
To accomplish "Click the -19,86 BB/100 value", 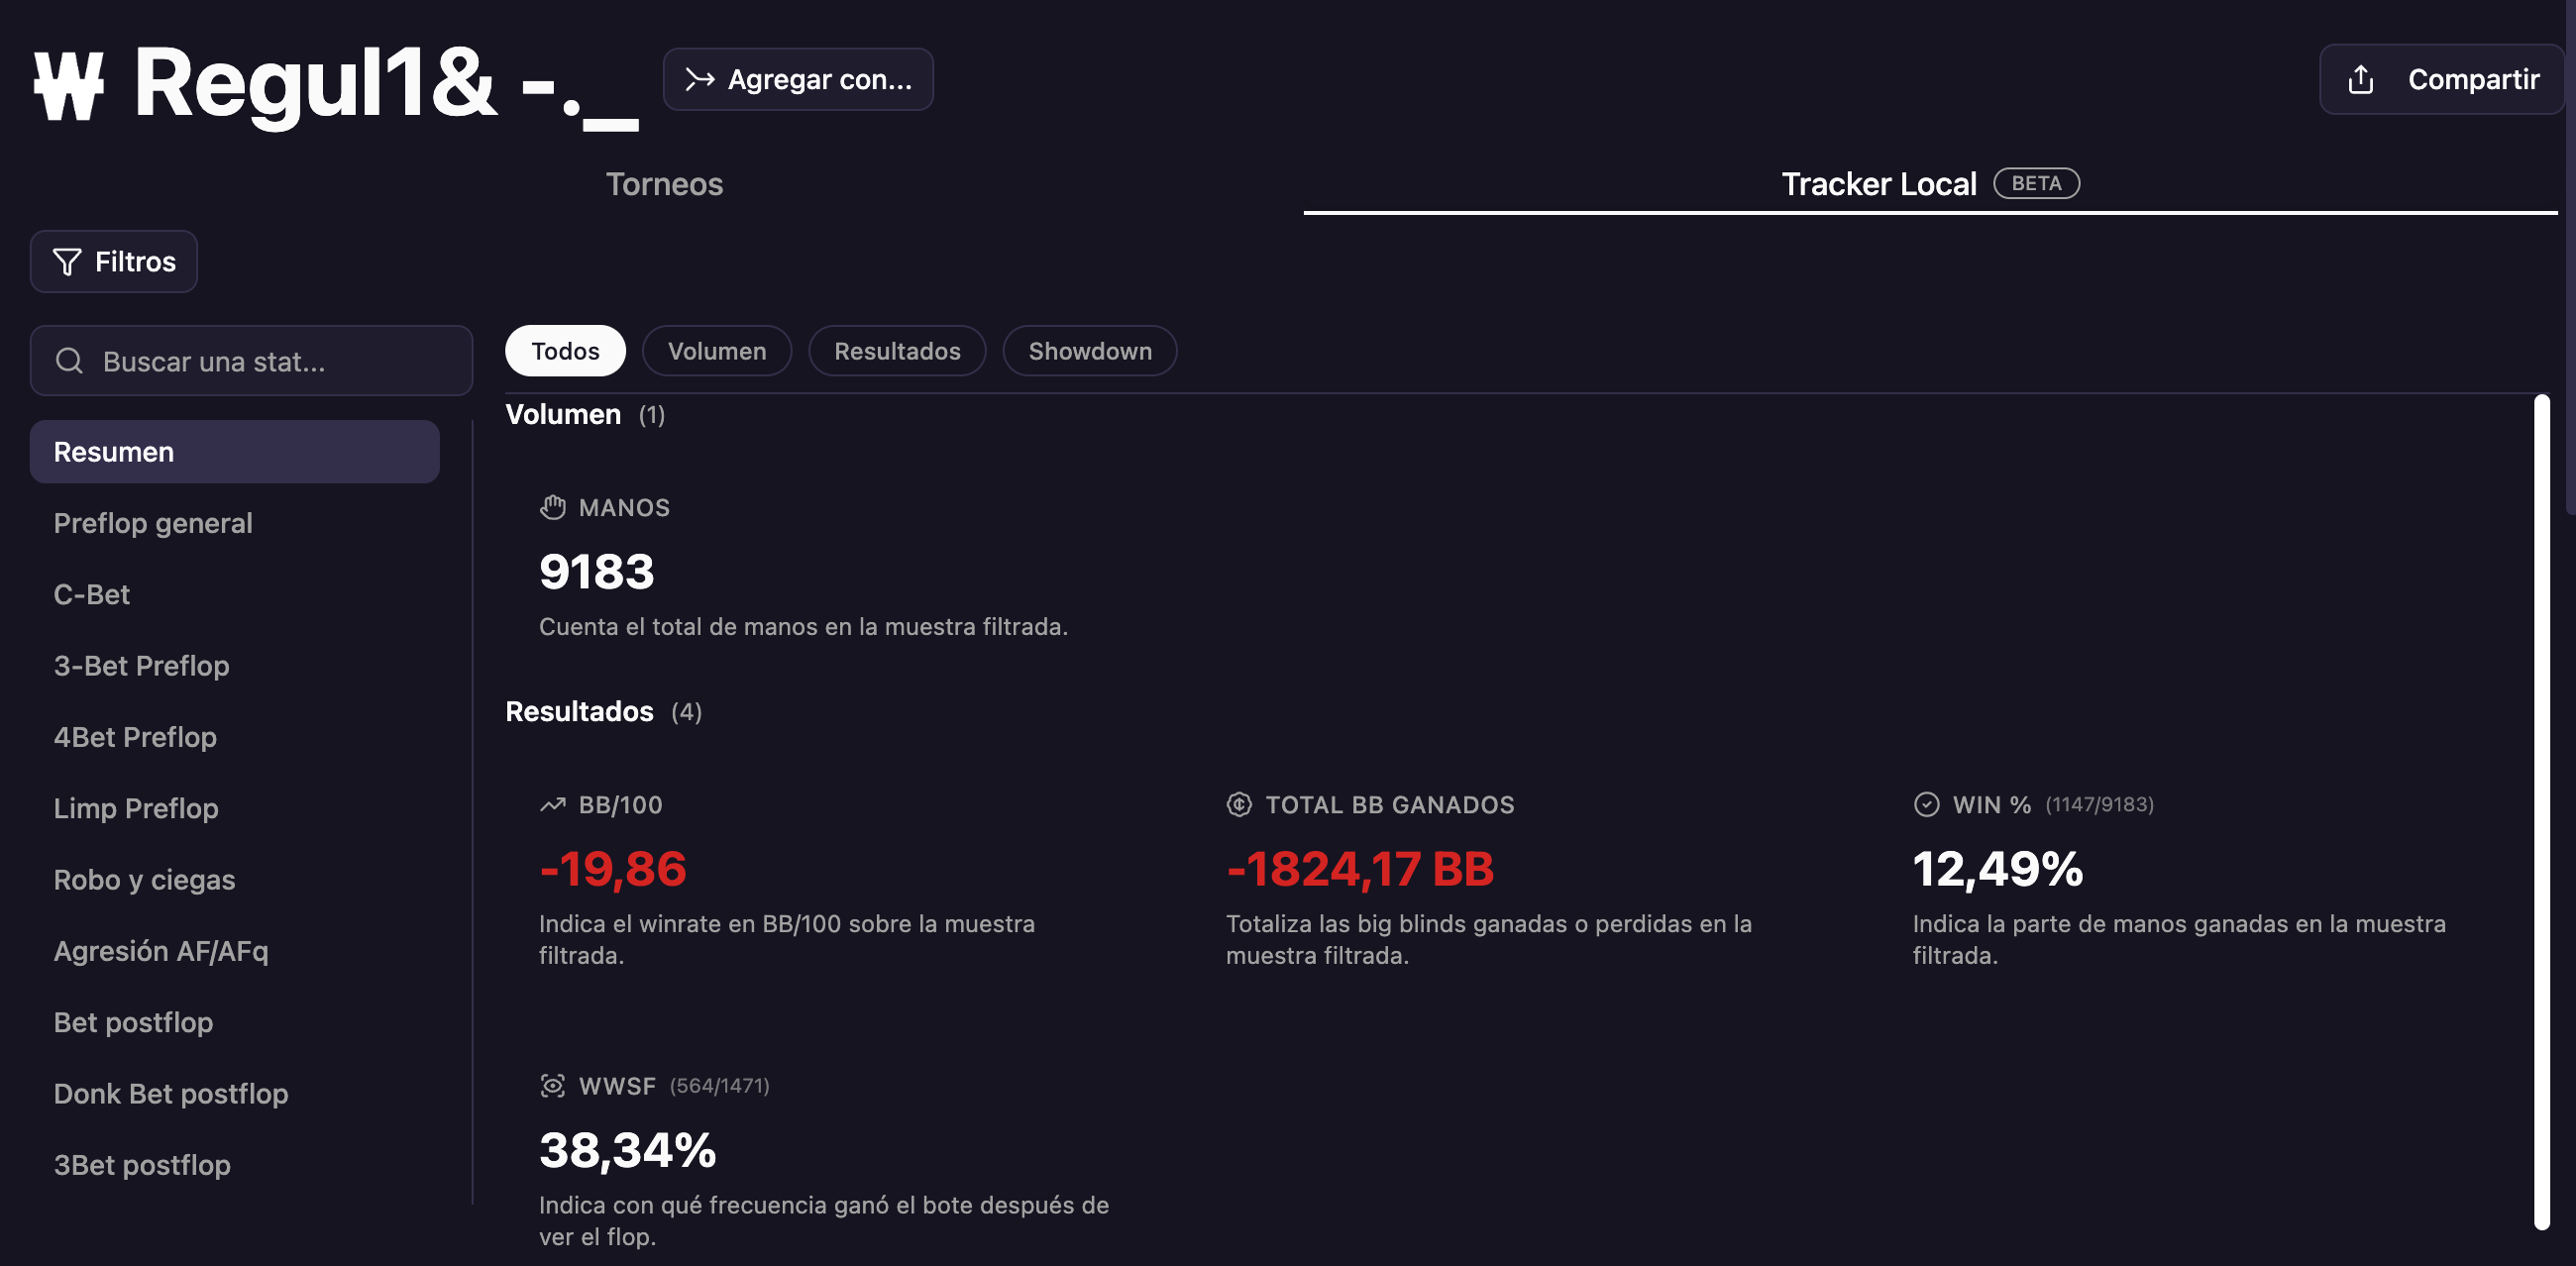I will click(x=613, y=869).
